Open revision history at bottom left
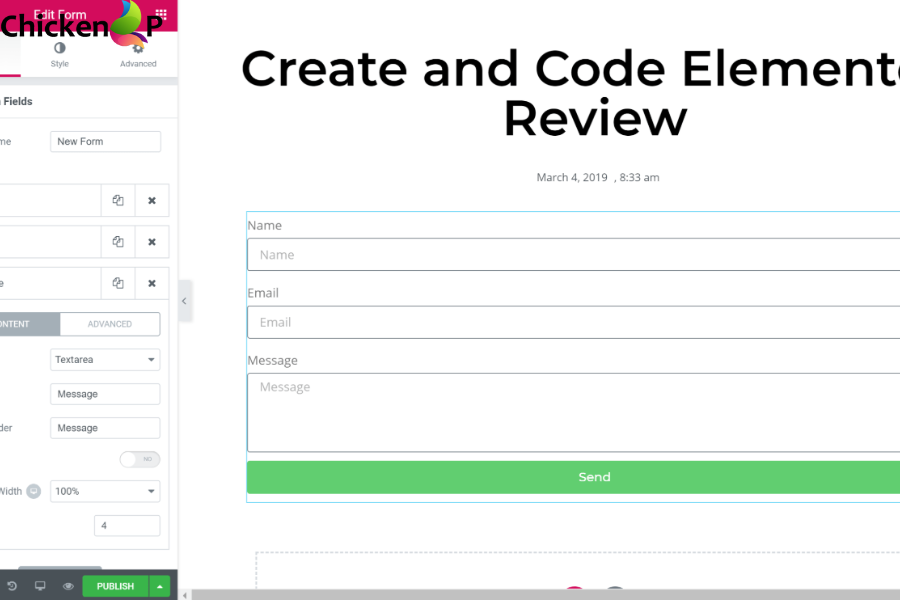Viewport: 900px width, 600px height. click(x=13, y=586)
